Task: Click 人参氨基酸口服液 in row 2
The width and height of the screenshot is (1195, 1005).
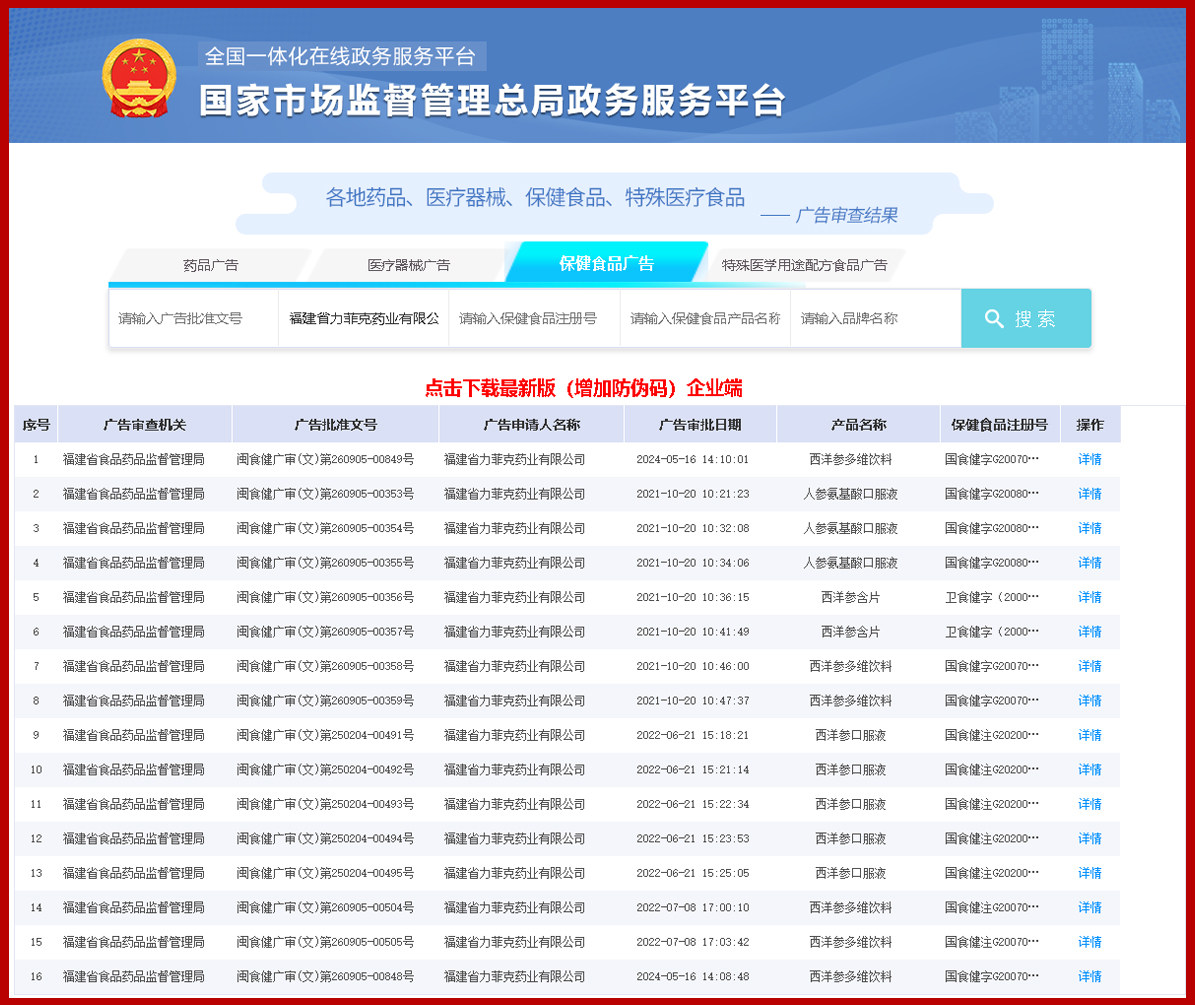Action: tap(851, 494)
